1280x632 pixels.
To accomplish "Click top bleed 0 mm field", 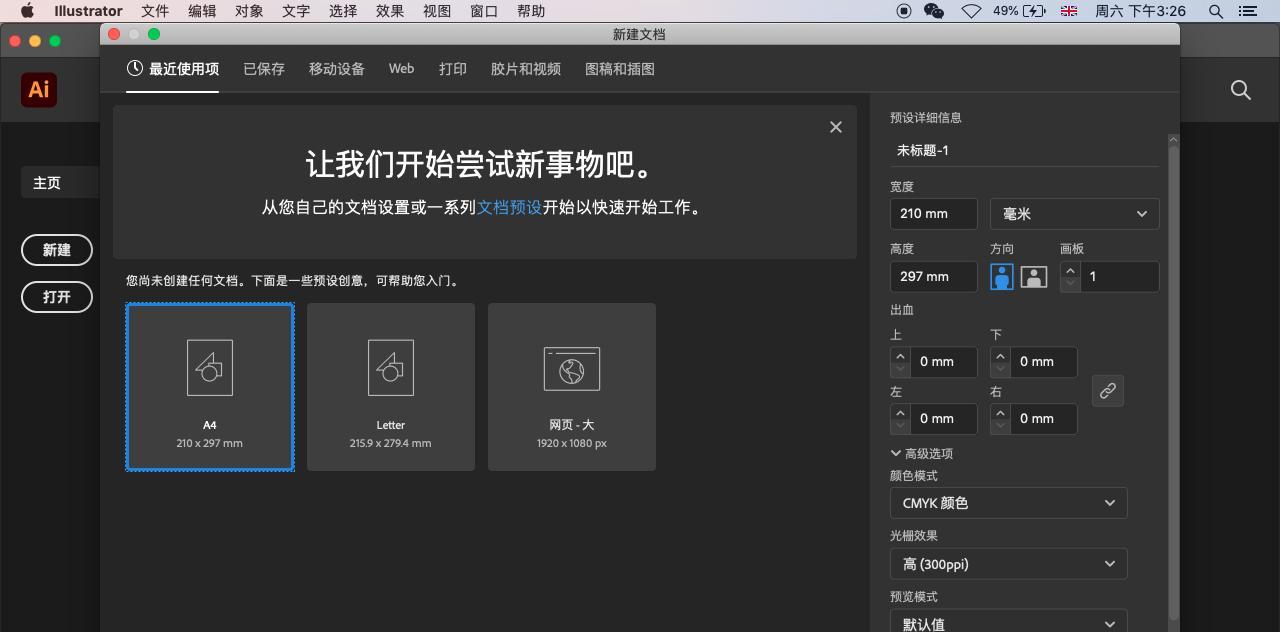I will click(x=944, y=362).
